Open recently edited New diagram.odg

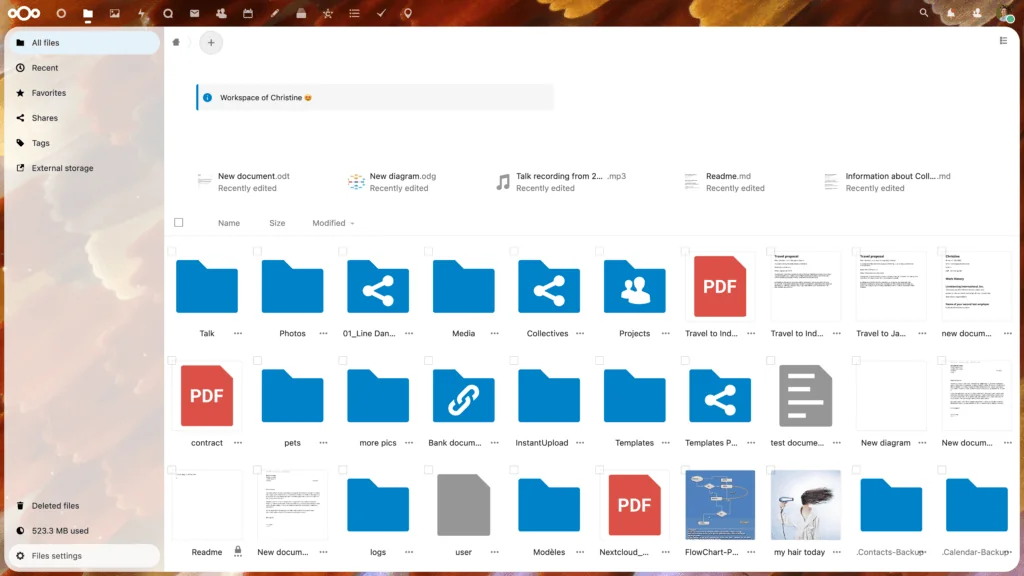point(392,182)
